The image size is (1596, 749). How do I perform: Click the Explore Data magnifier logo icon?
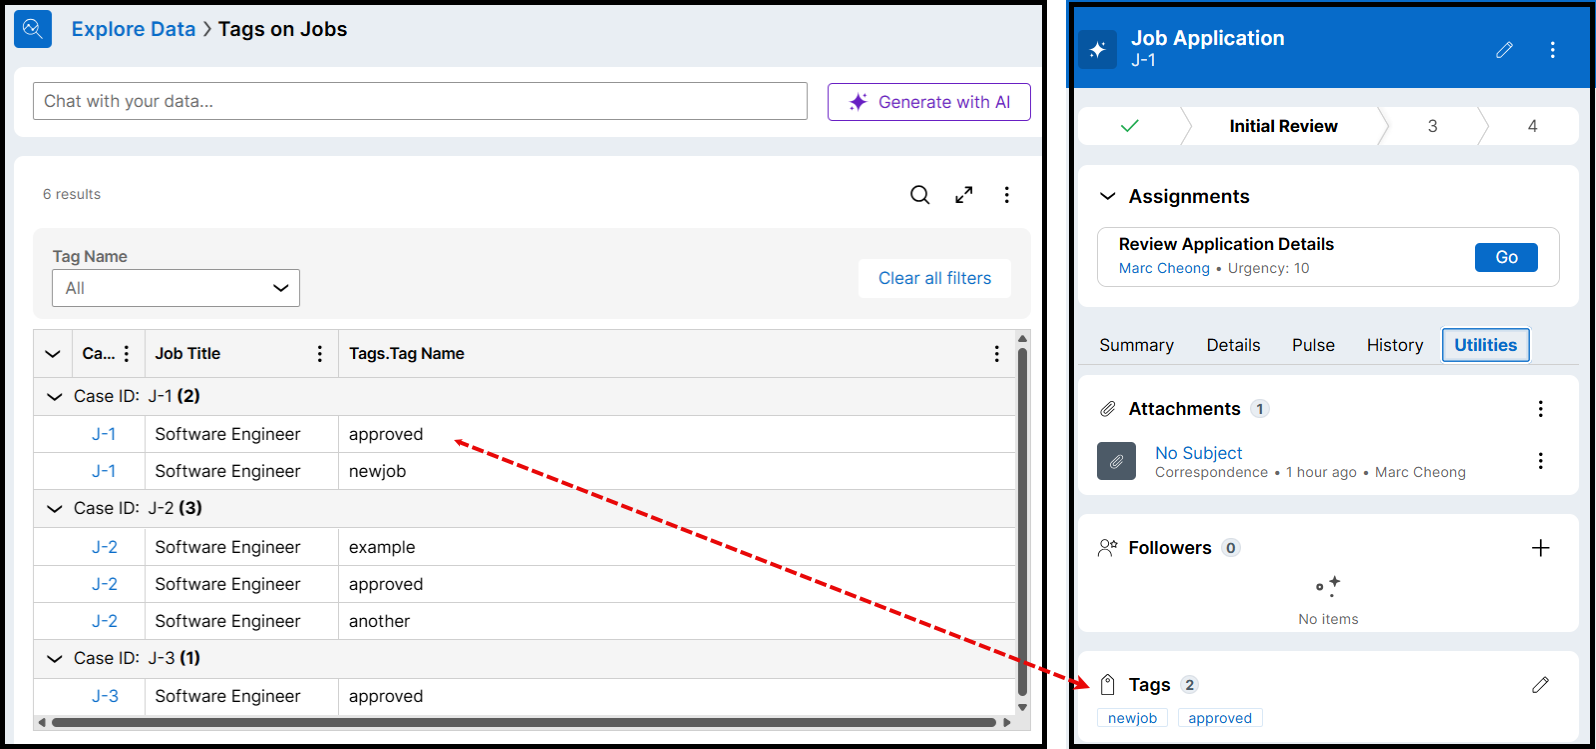(x=33, y=29)
